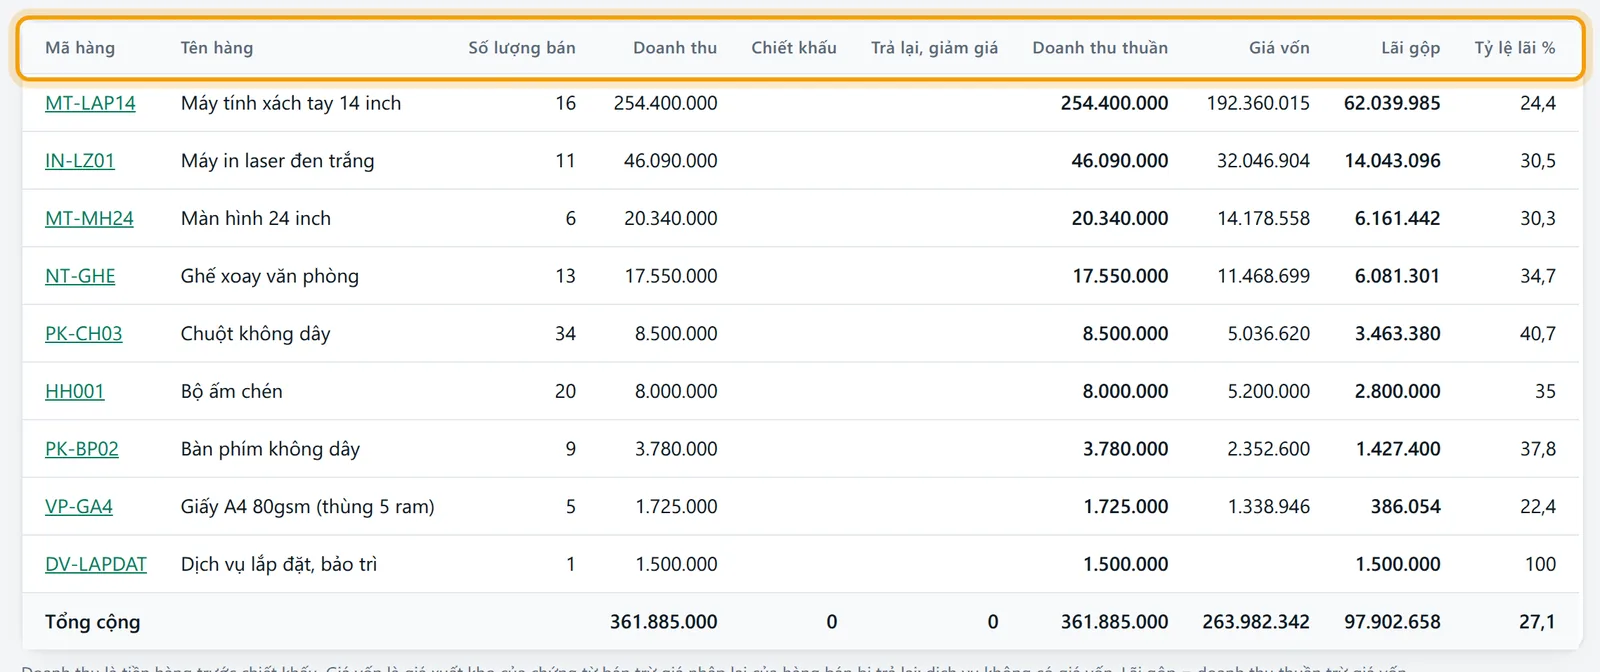Image resolution: width=1600 pixels, height=672 pixels.
Task: Select the 'Bàn phím không dây' item name
Action: point(270,449)
